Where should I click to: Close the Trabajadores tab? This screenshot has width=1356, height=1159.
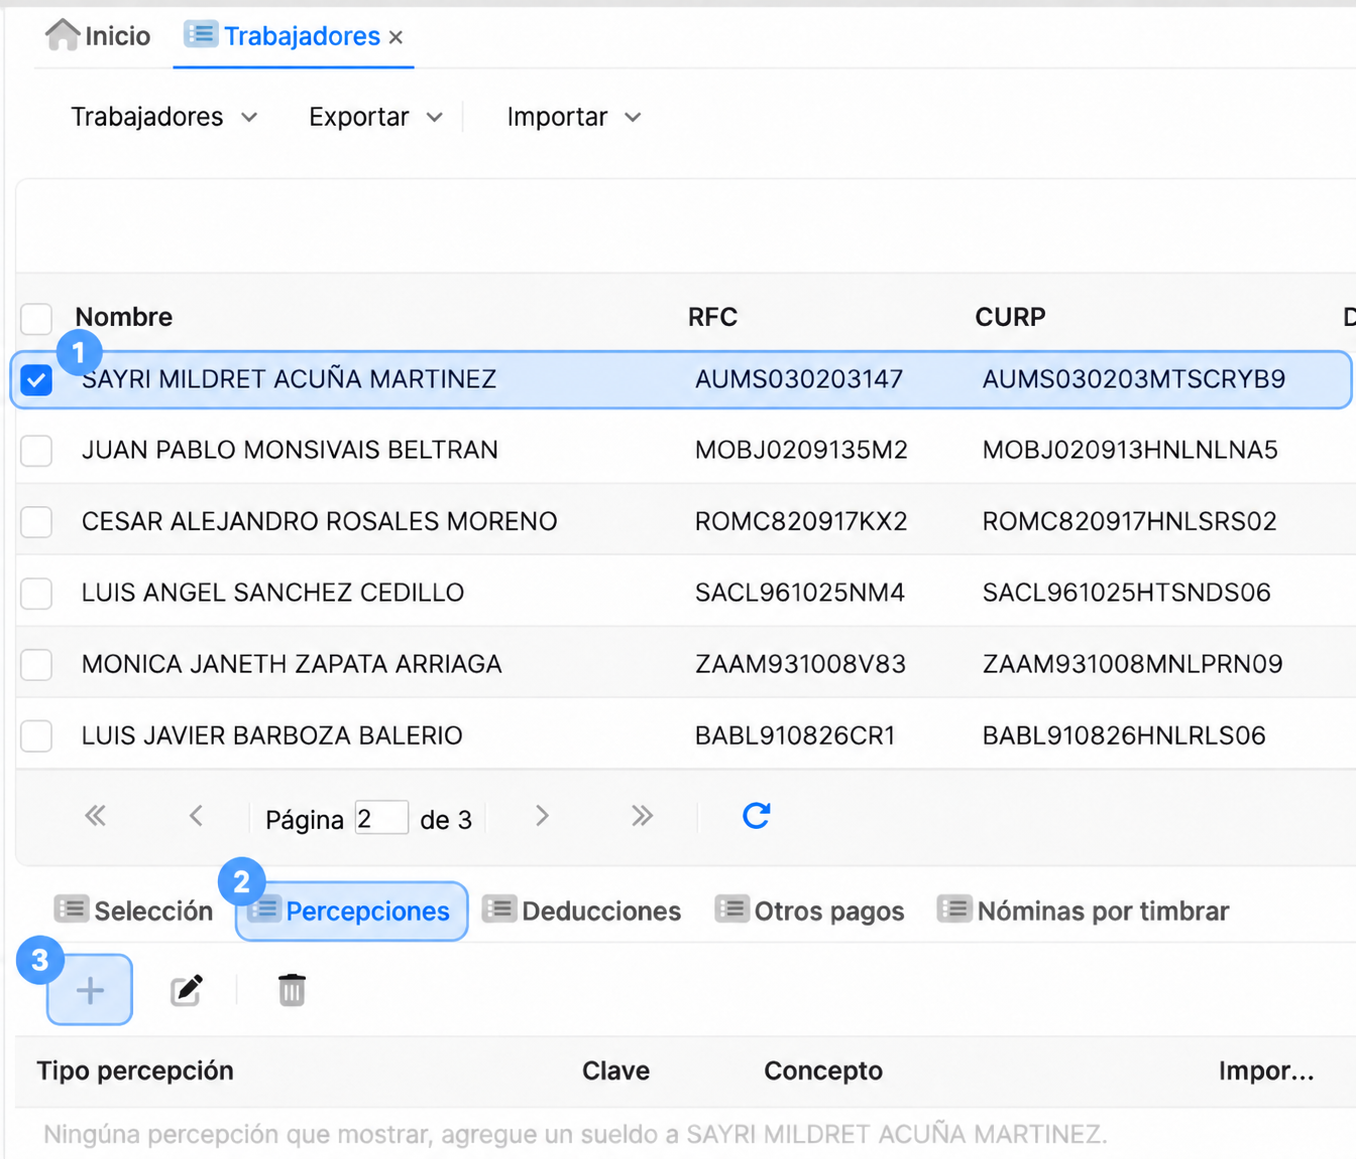click(x=396, y=37)
